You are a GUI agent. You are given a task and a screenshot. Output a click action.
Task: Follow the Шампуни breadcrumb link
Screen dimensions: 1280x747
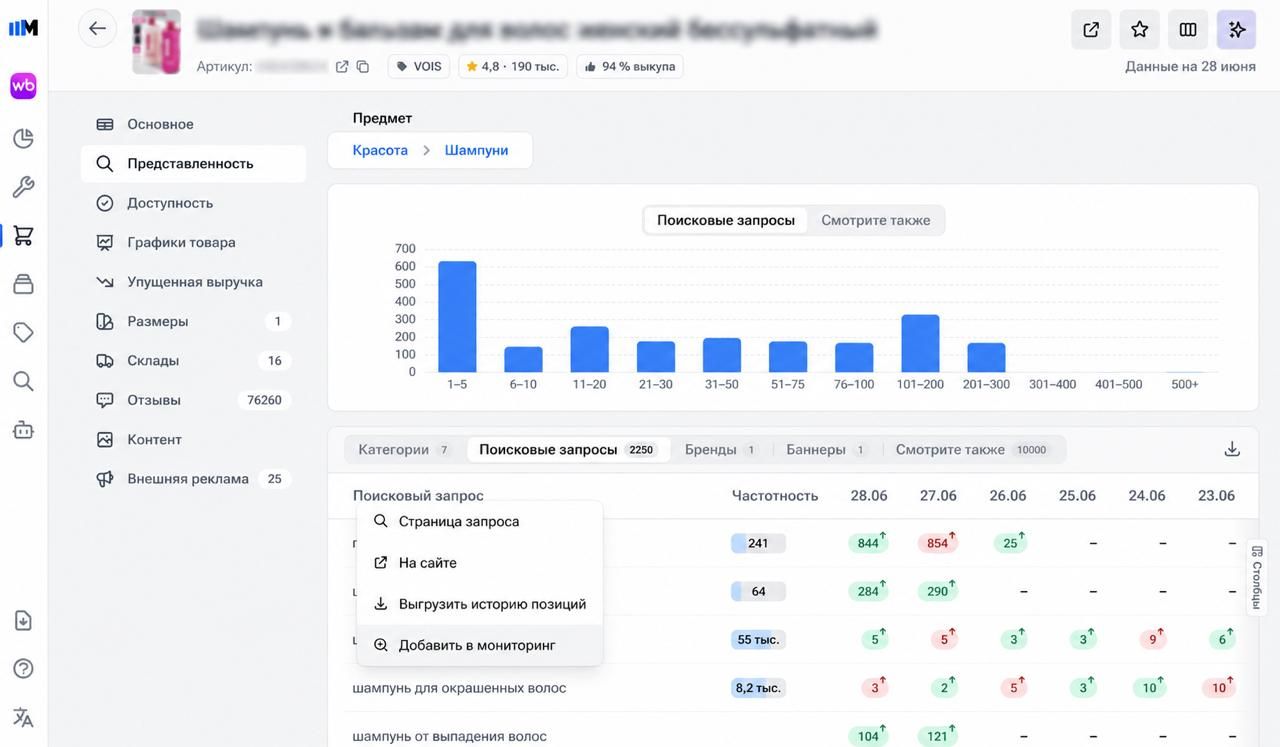click(x=476, y=150)
